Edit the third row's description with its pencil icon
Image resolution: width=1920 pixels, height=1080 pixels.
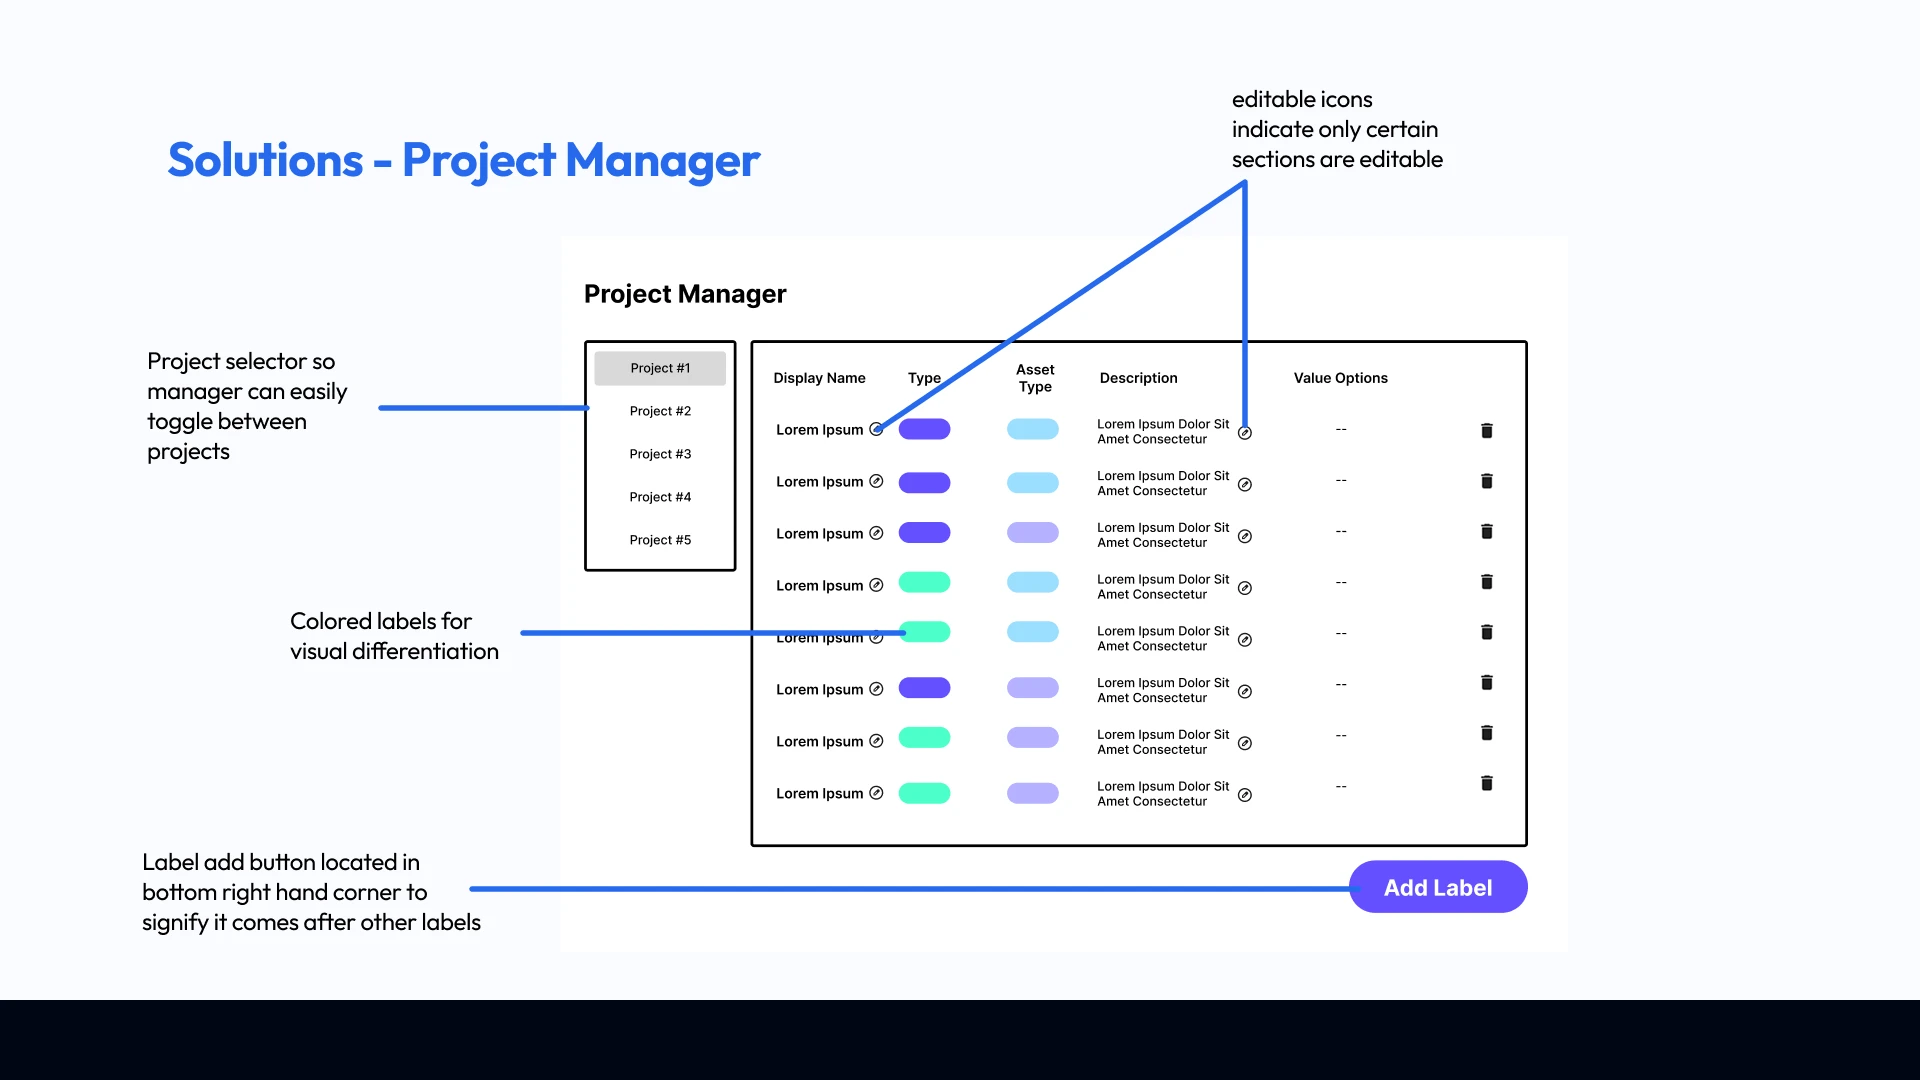pyautogui.click(x=1245, y=536)
